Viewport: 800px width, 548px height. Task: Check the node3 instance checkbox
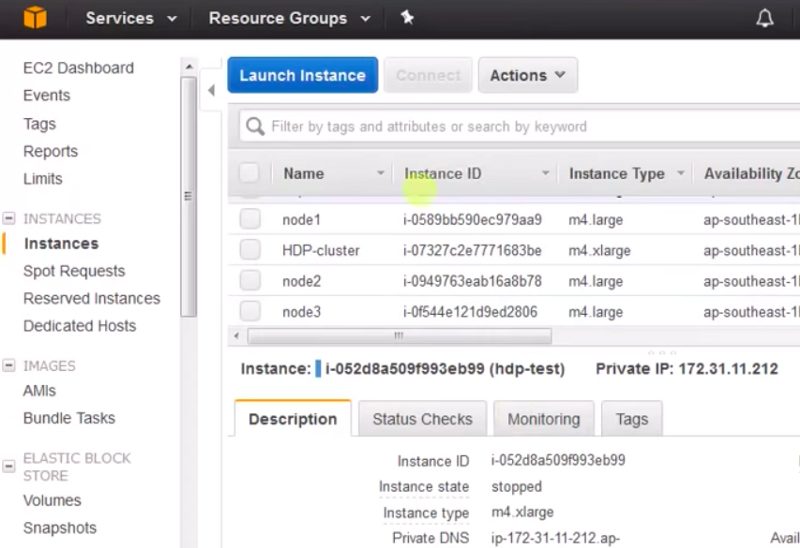250,311
